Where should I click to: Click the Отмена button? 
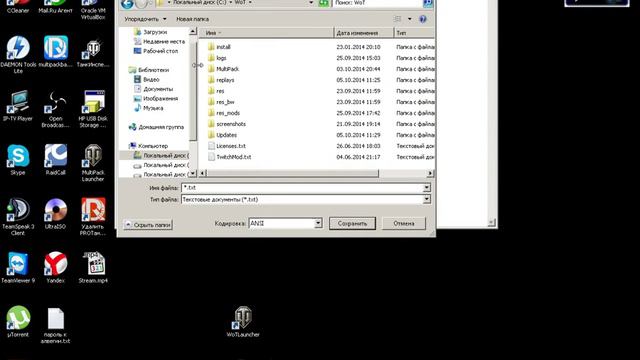pyautogui.click(x=404, y=224)
